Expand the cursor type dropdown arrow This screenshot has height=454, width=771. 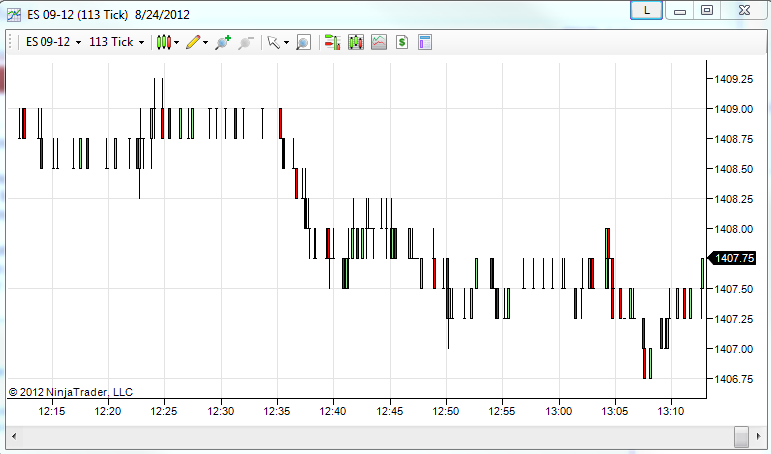[x=286, y=43]
